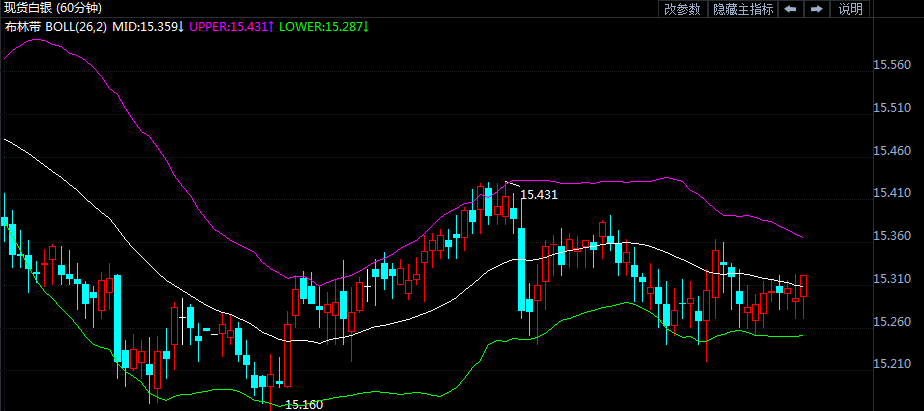This screenshot has width=924, height=411.
Task: Select the magenta UPPER:15.431 indicator value
Action: 231,25
